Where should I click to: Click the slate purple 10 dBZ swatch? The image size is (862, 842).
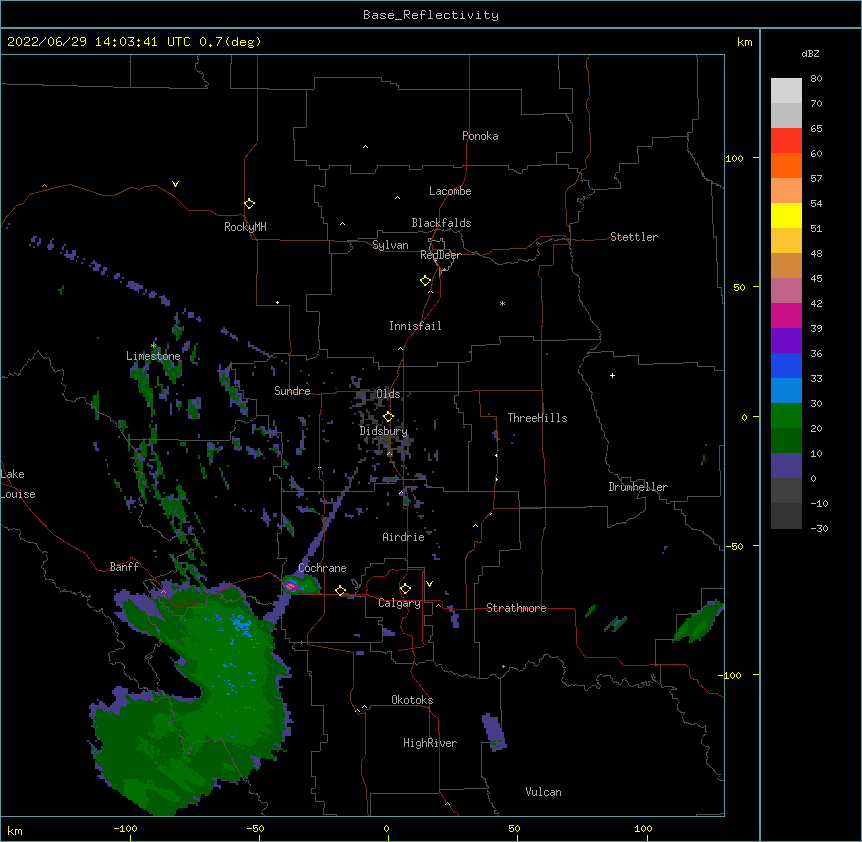(786, 466)
